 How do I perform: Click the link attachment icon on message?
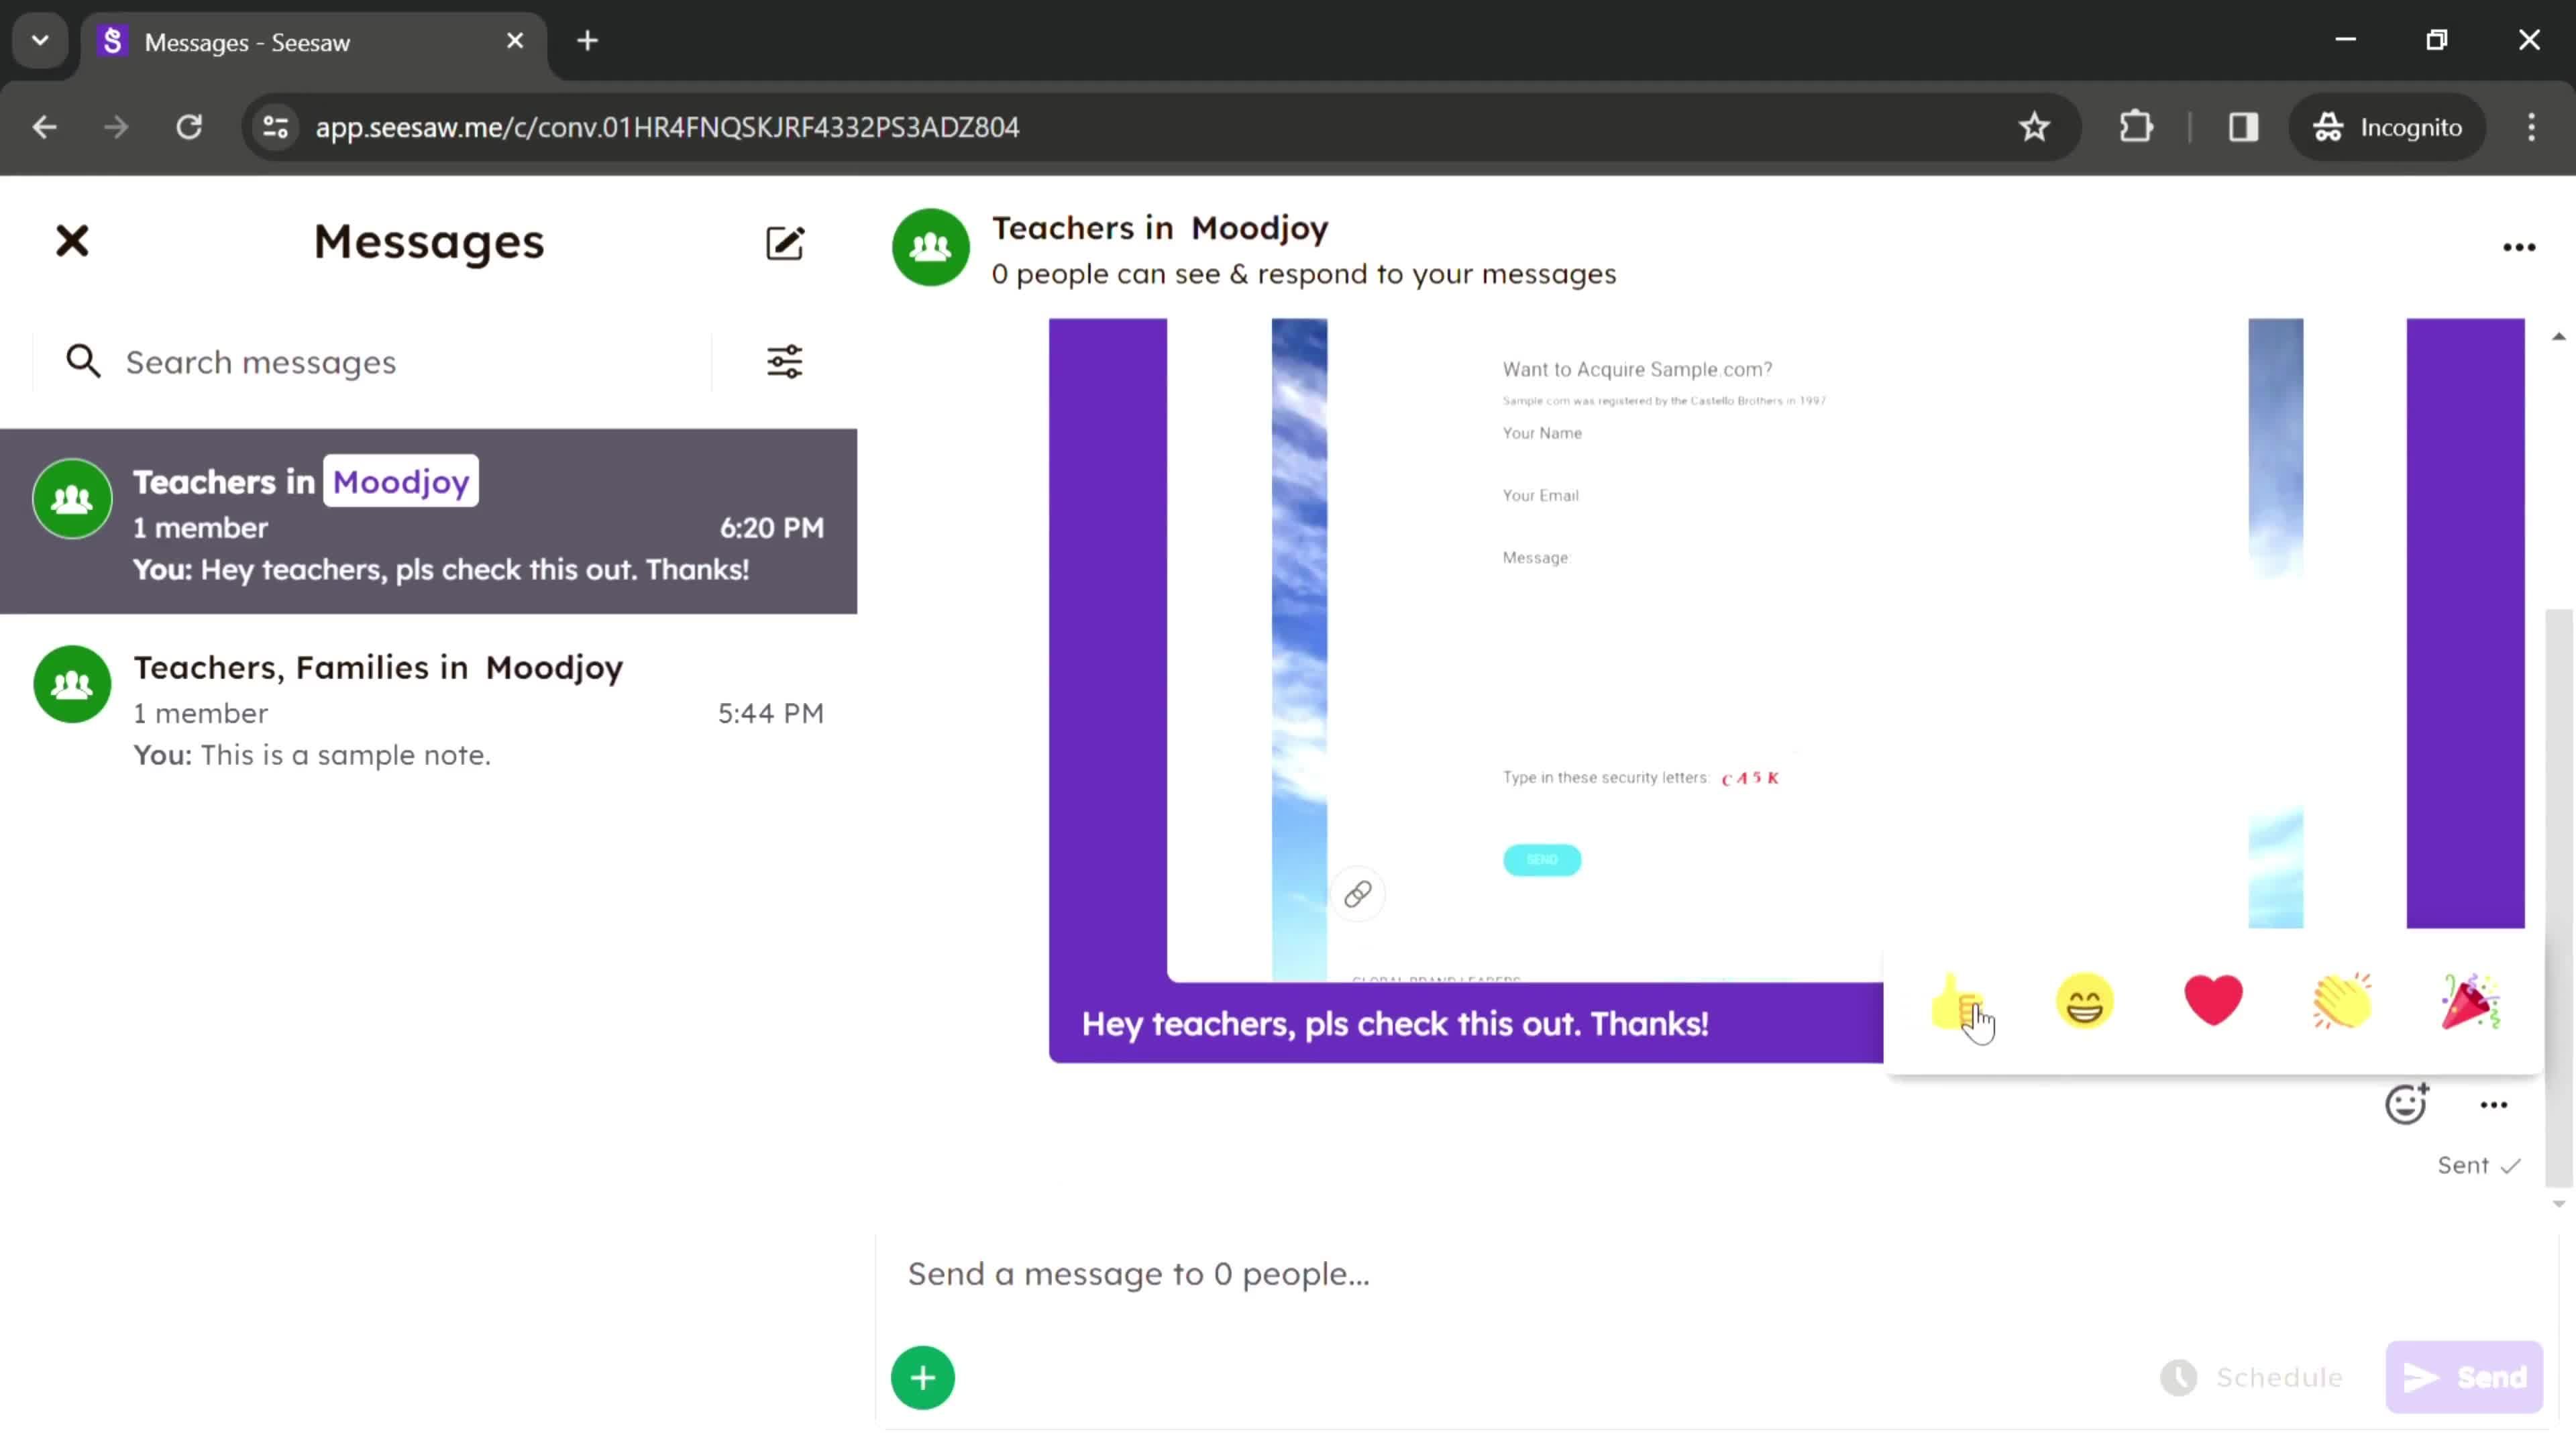[1357, 894]
